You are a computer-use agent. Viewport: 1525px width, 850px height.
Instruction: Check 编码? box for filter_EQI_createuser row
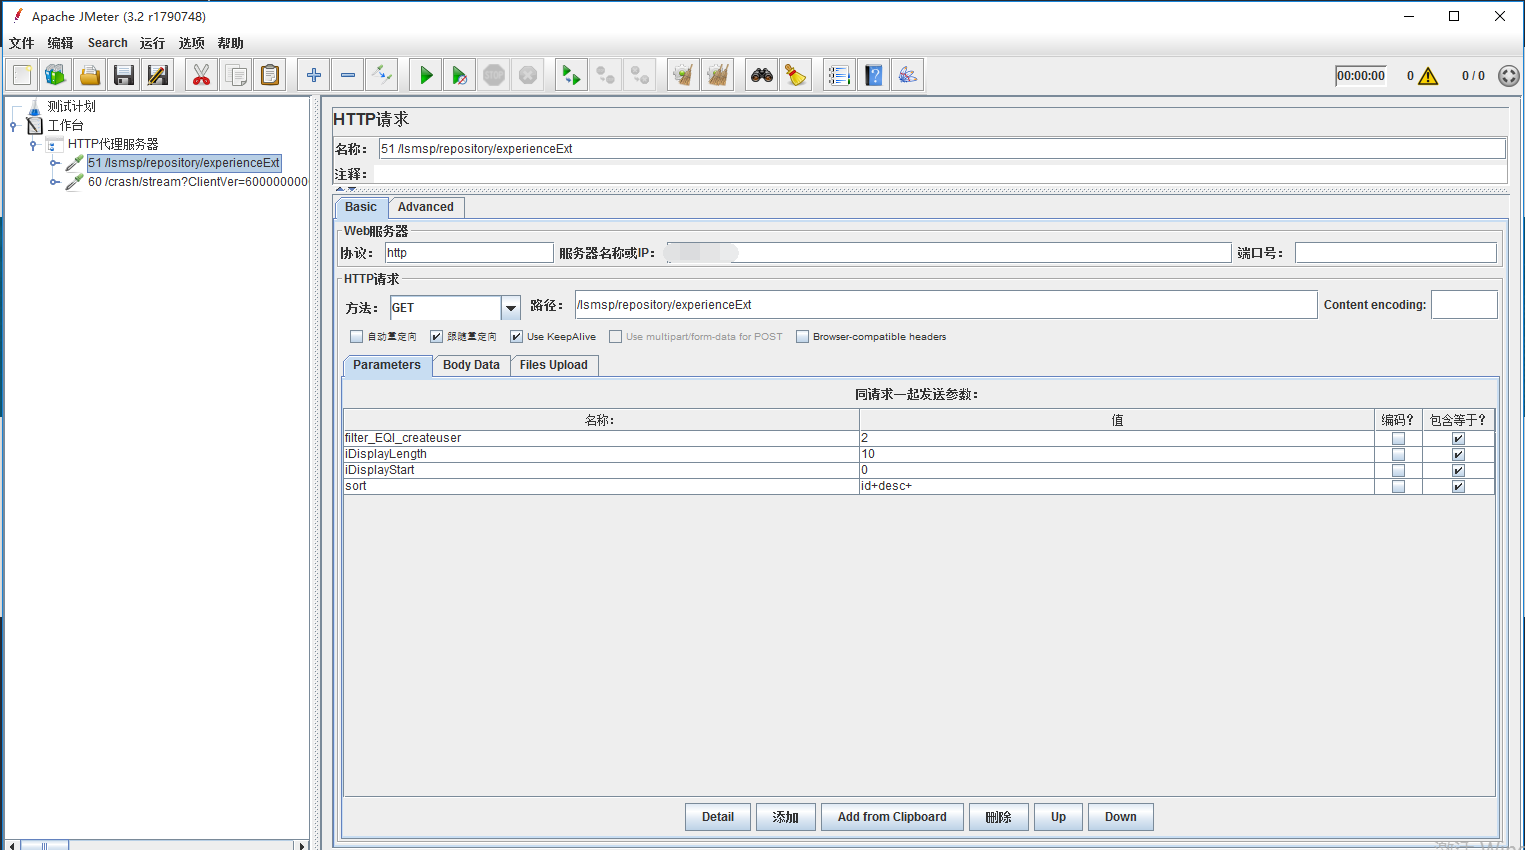[x=1398, y=438]
